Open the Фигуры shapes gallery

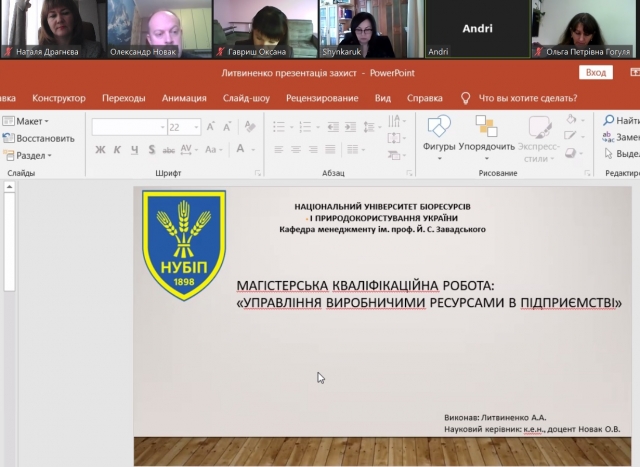point(439,138)
